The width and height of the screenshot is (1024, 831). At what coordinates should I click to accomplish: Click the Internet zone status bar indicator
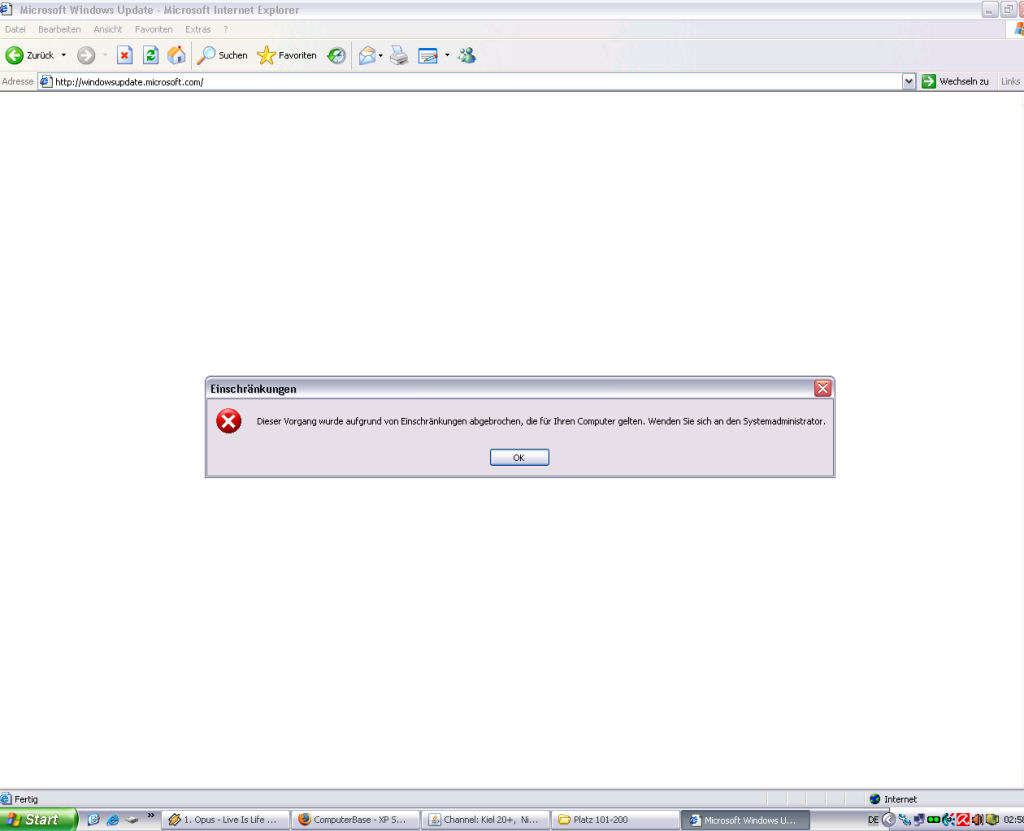point(893,799)
